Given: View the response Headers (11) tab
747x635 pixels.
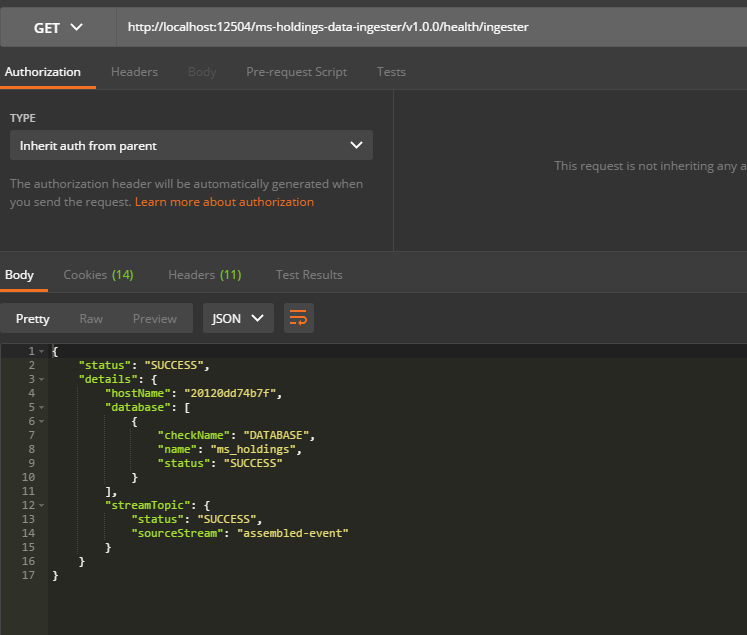Looking at the screenshot, I should (x=204, y=275).
